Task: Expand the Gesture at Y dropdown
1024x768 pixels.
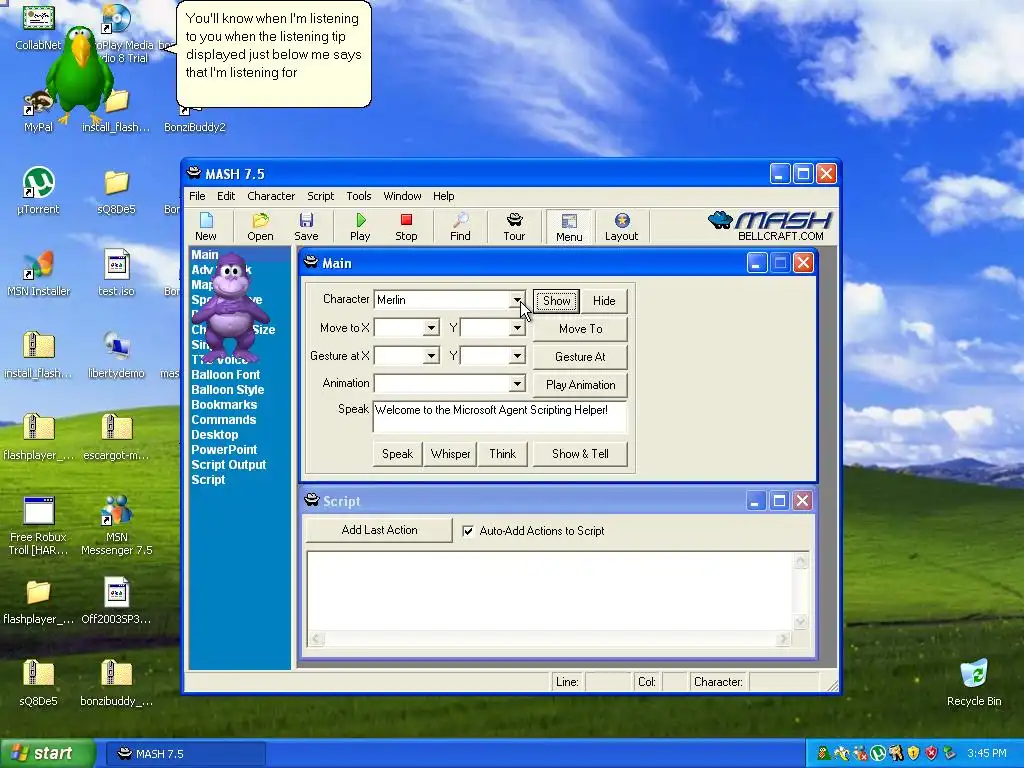Action: click(x=517, y=356)
